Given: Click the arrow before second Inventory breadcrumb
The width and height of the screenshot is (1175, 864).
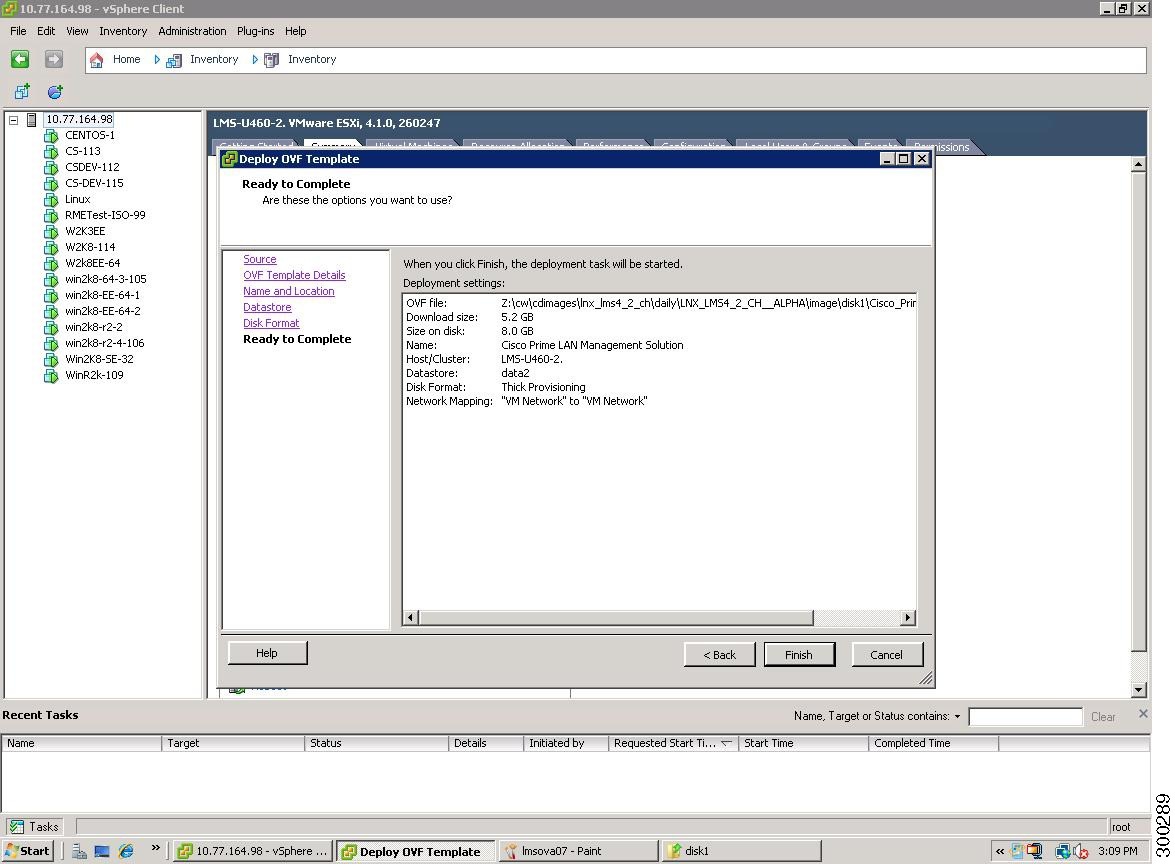Looking at the screenshot, I should click(x=255, y=60).
